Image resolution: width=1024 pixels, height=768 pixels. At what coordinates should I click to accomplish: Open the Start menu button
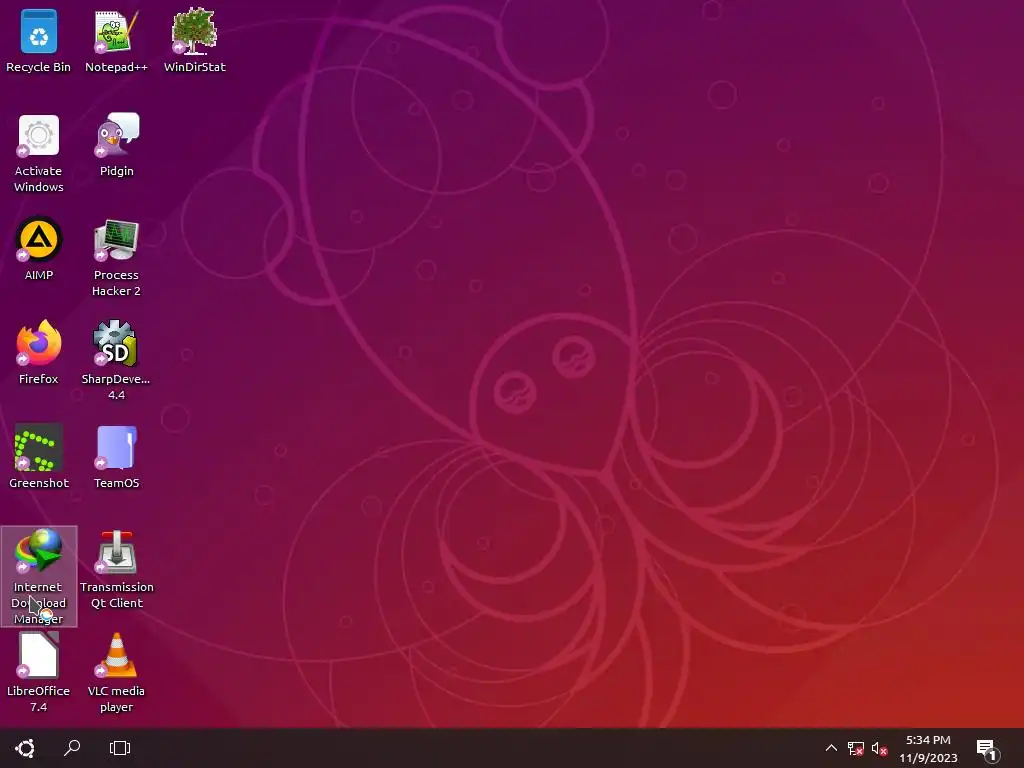tap(25, 748)
